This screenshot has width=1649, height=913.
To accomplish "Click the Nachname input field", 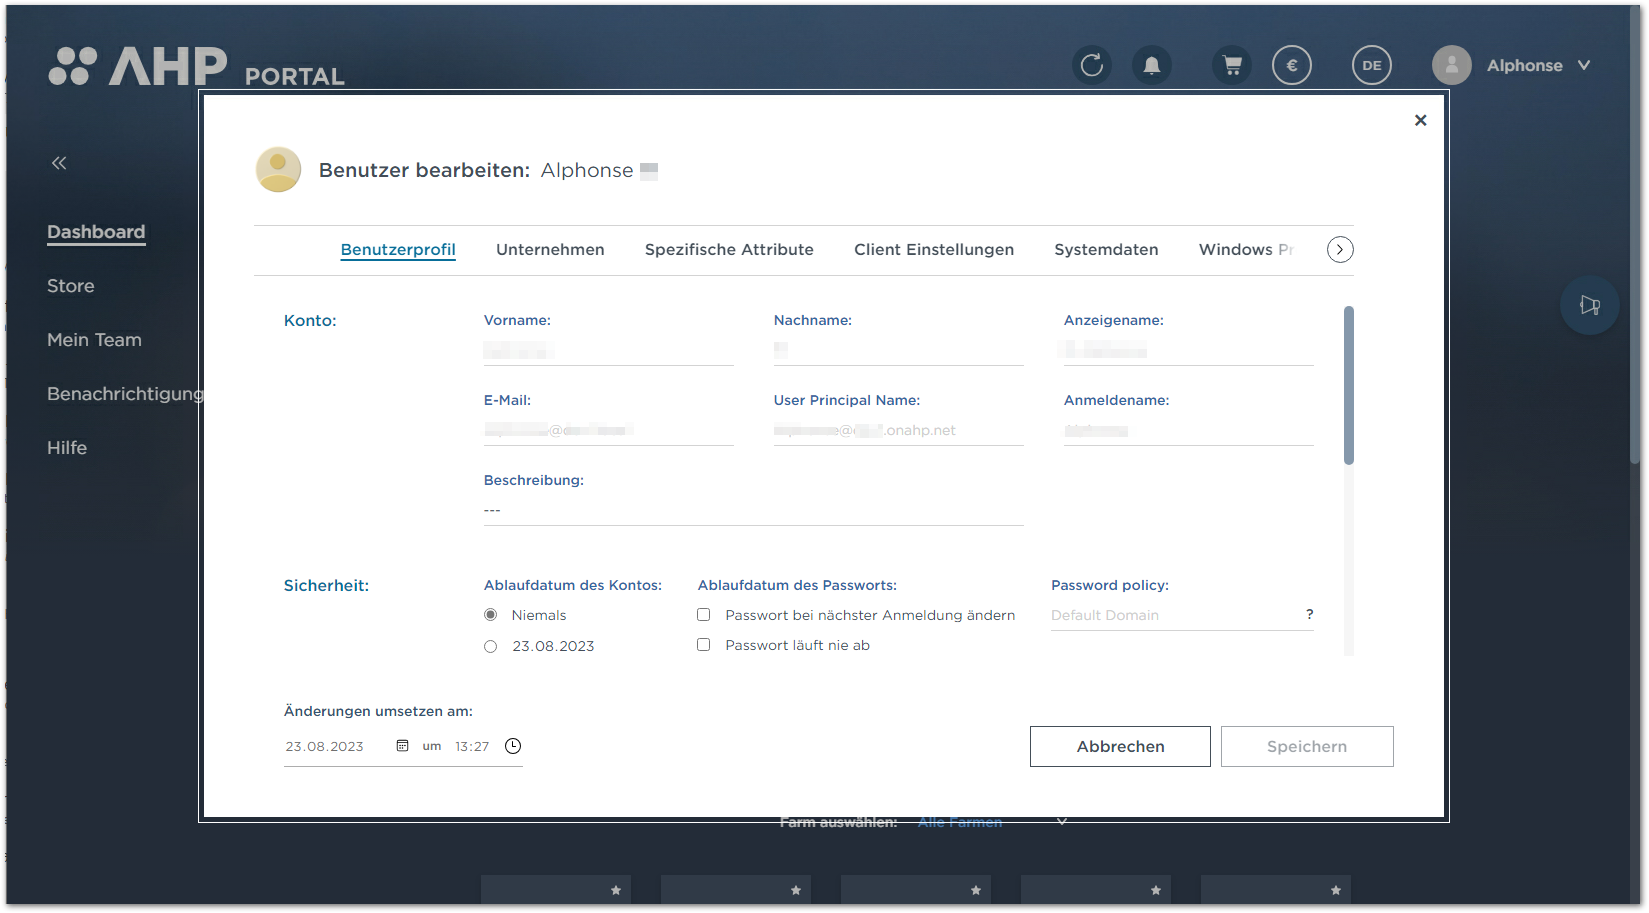I will pos(899,350).
